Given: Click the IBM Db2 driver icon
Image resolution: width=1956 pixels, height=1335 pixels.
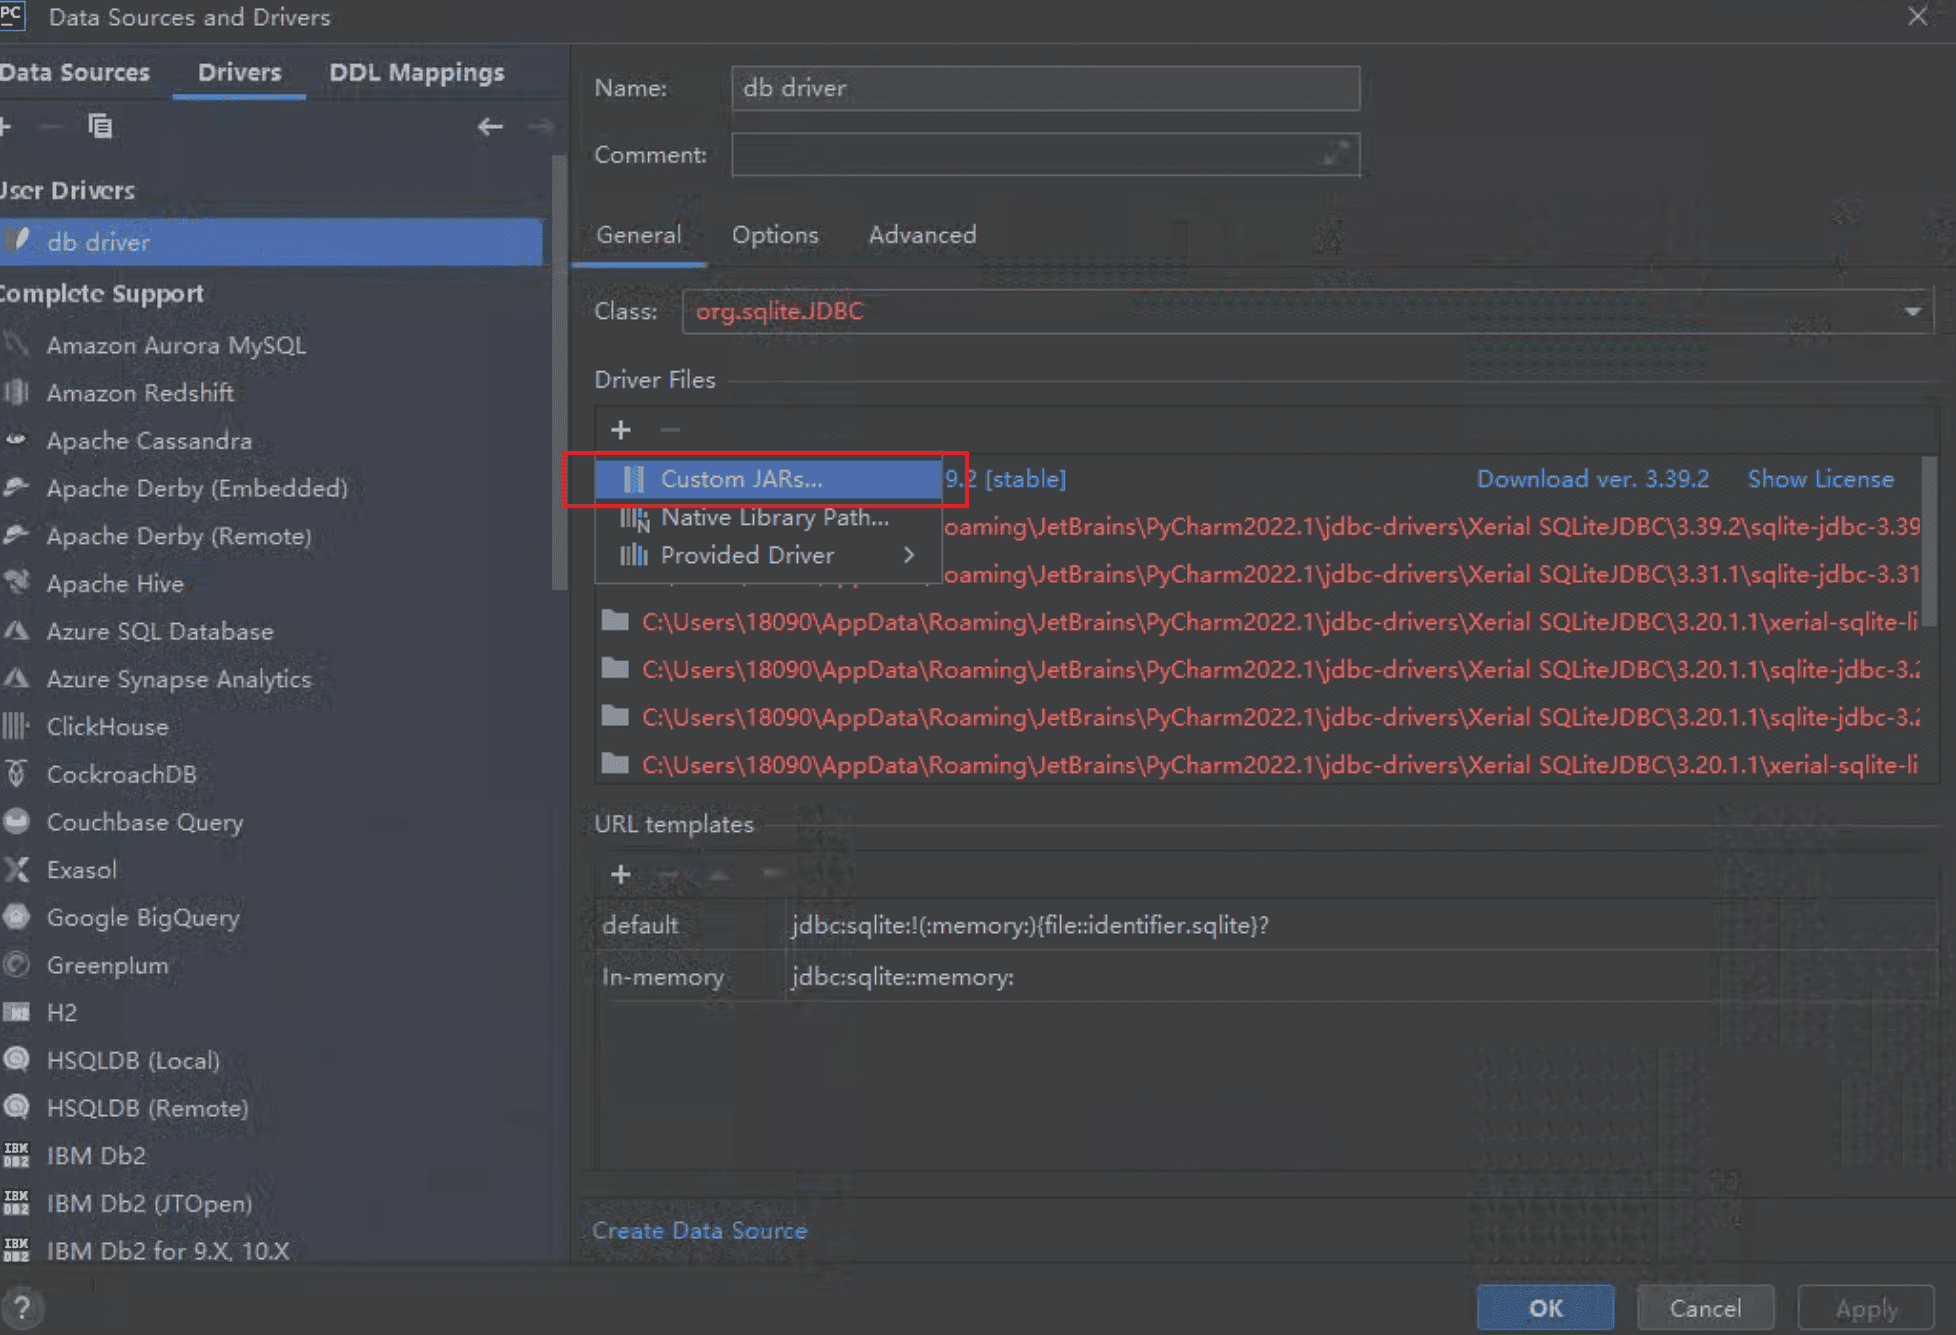Looking at the screenshot, I should click(16, 1155).
